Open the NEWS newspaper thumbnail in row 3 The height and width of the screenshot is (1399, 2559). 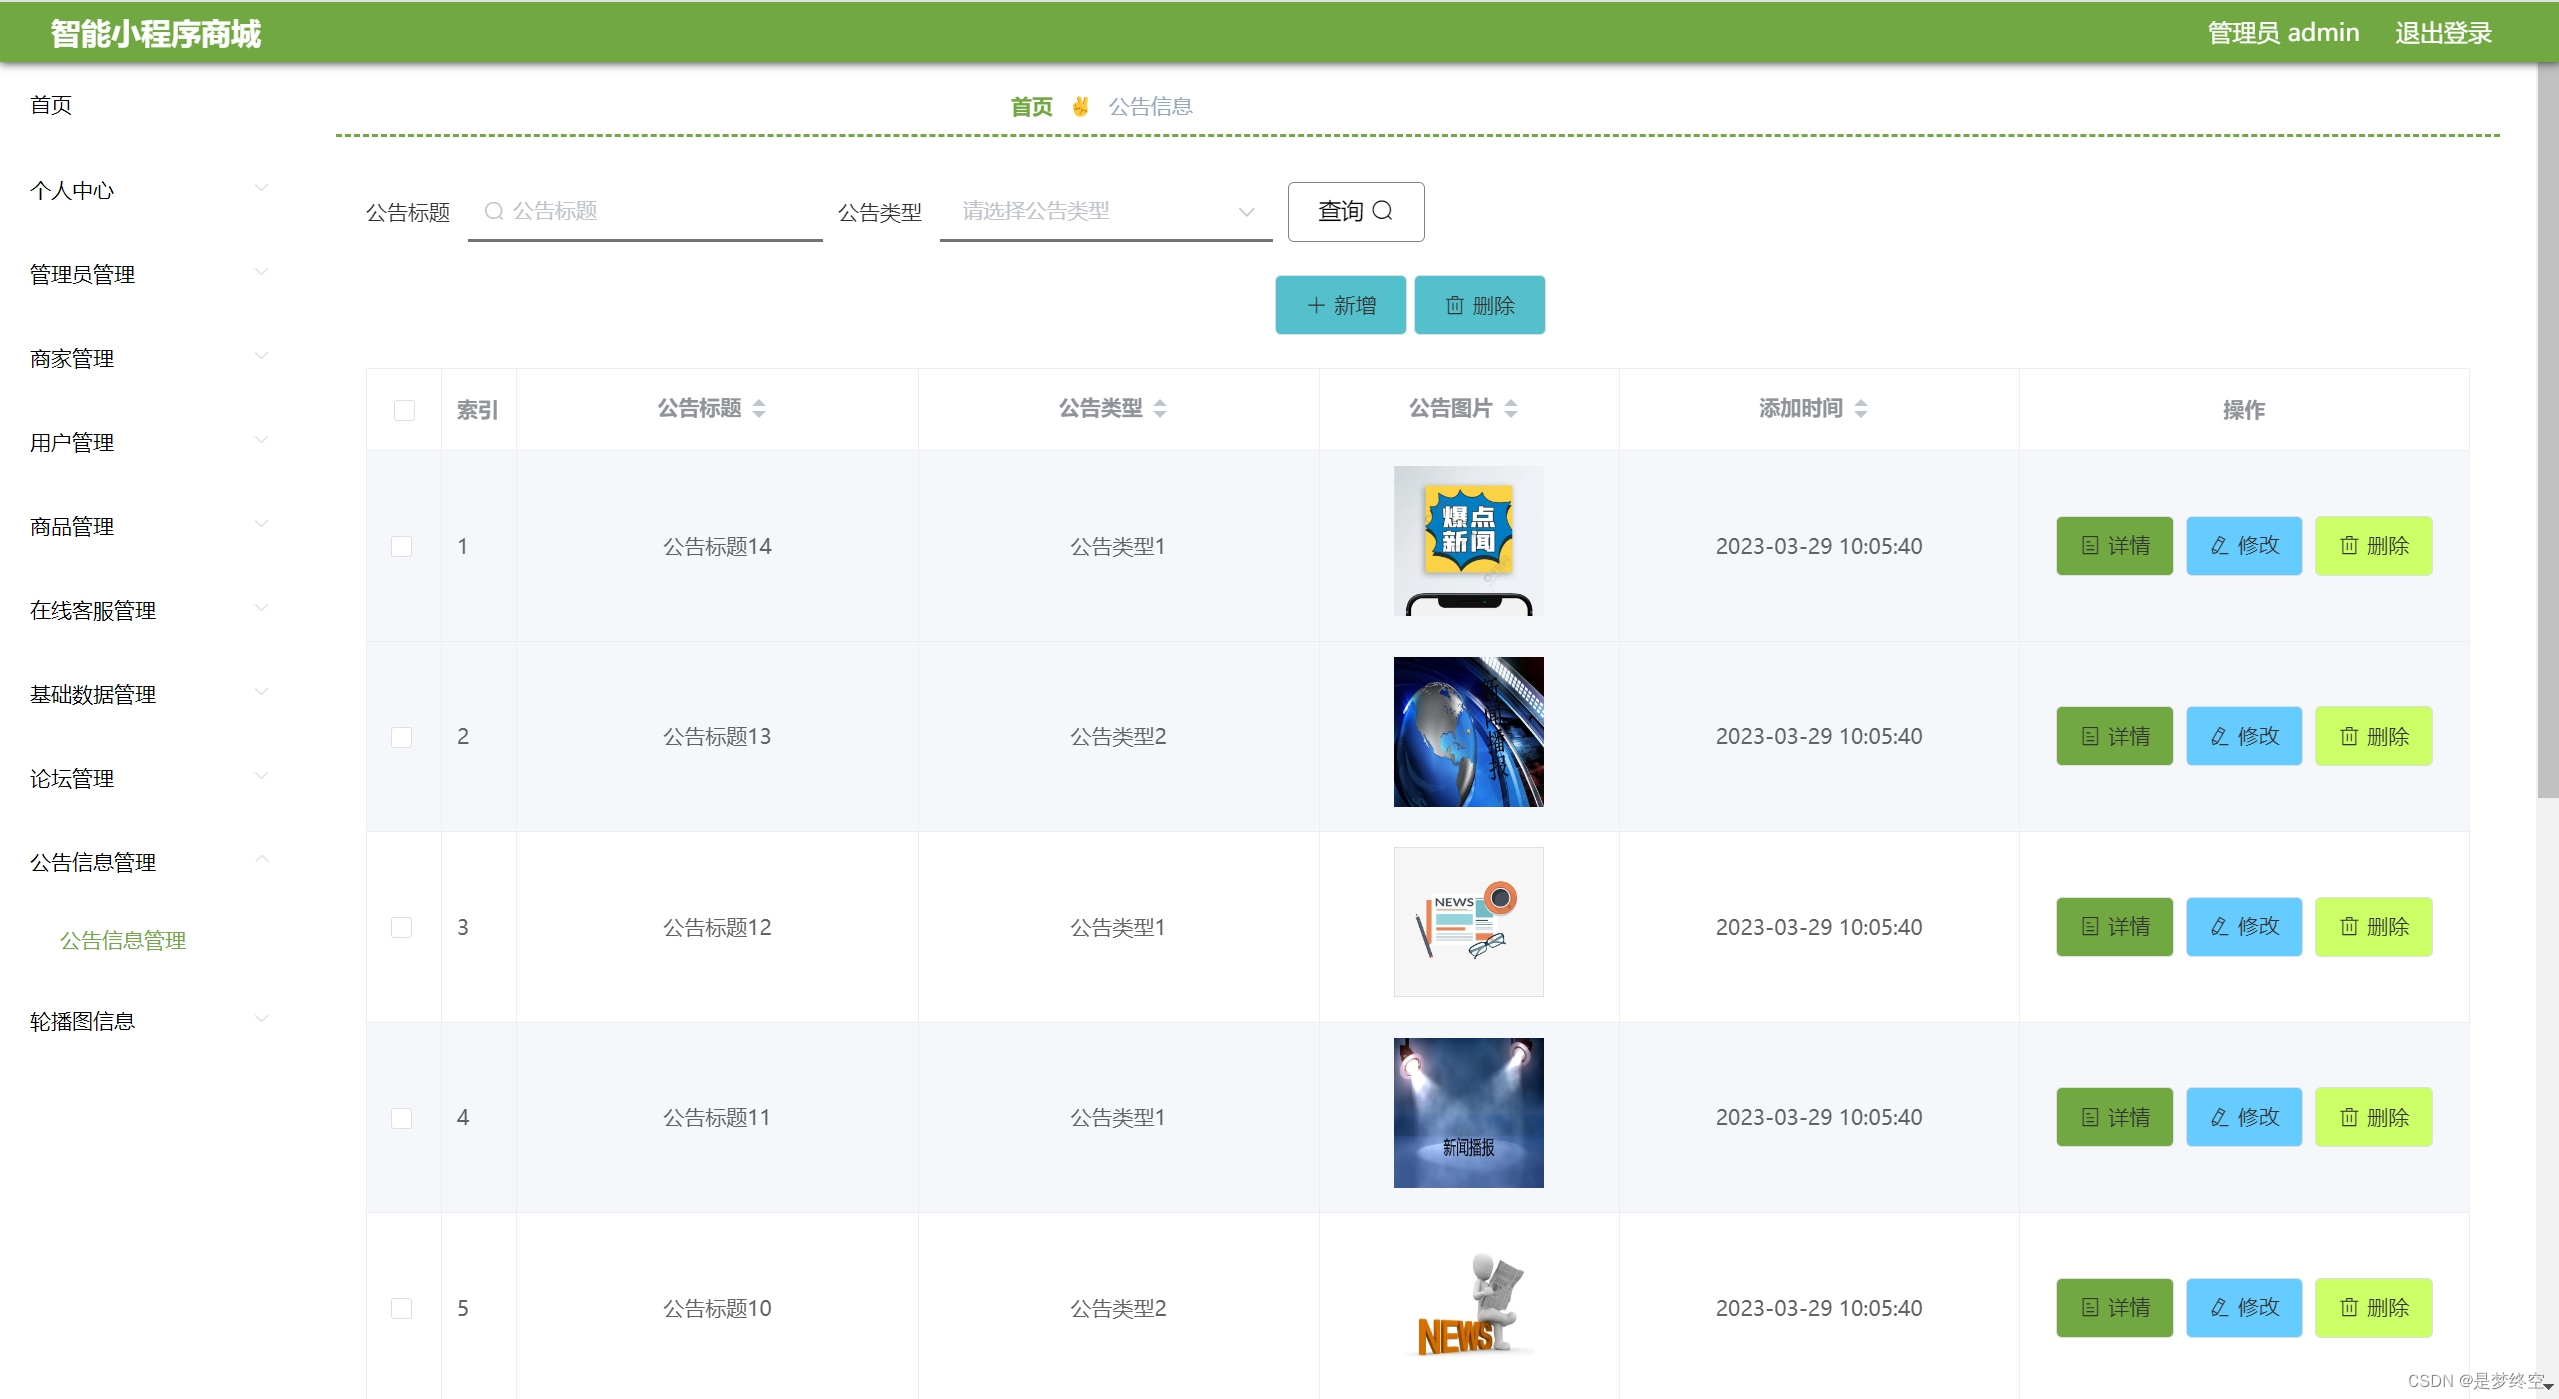click(x=1468, y=922)
